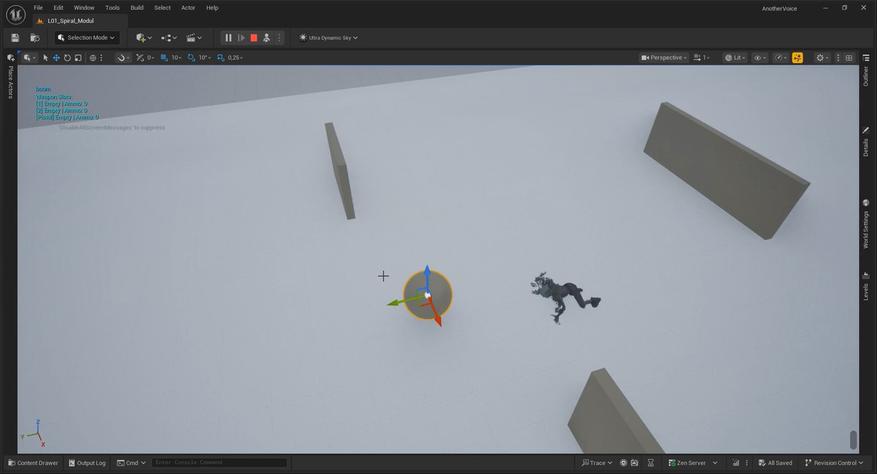Viewport: 877px width, 474px height.
Task: Open the Output Log
Action: click(87, 463)
